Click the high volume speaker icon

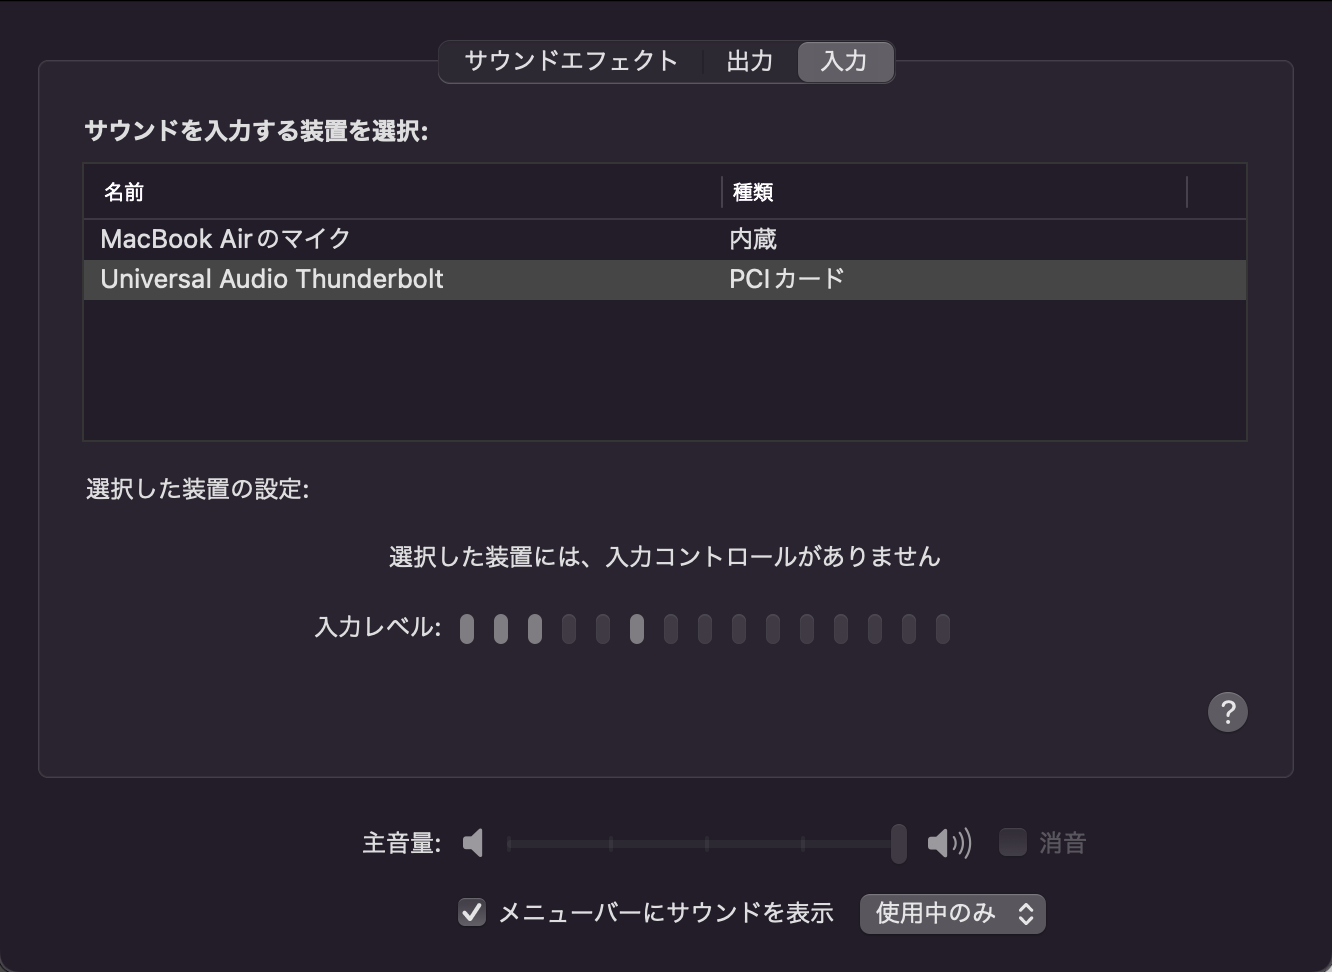pos(948,843)
